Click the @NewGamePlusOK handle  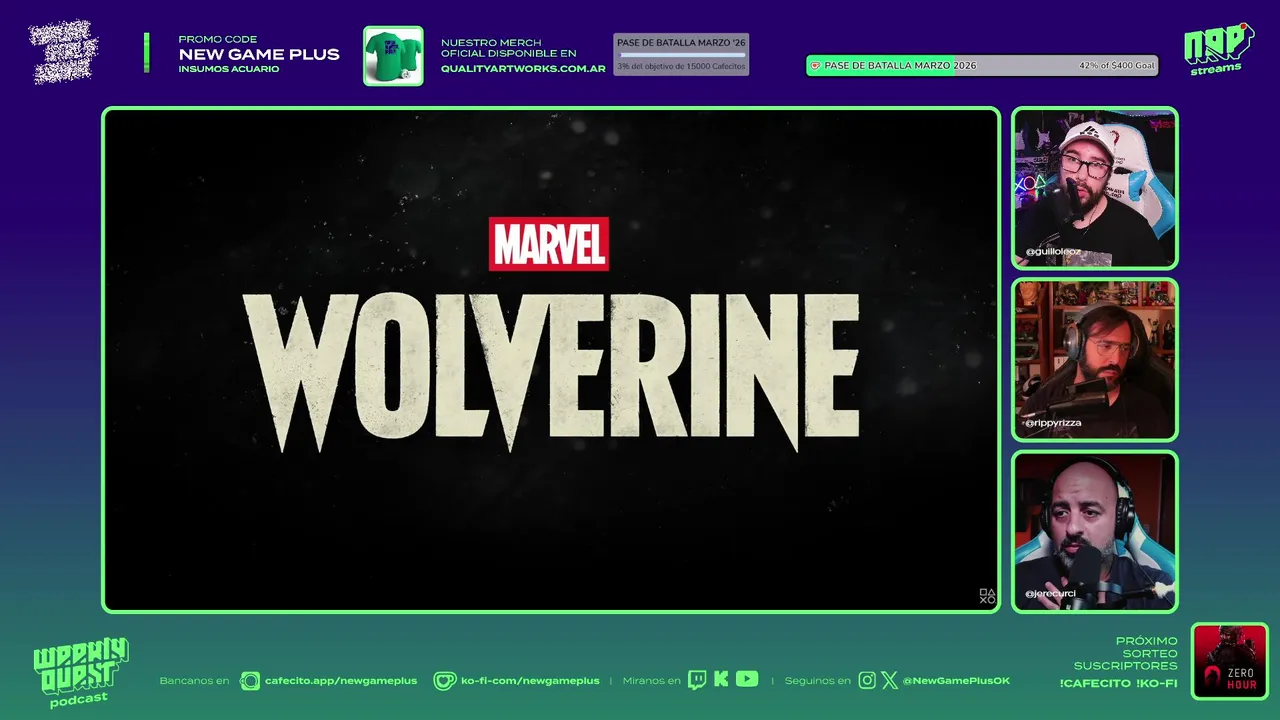click(956, 681)
